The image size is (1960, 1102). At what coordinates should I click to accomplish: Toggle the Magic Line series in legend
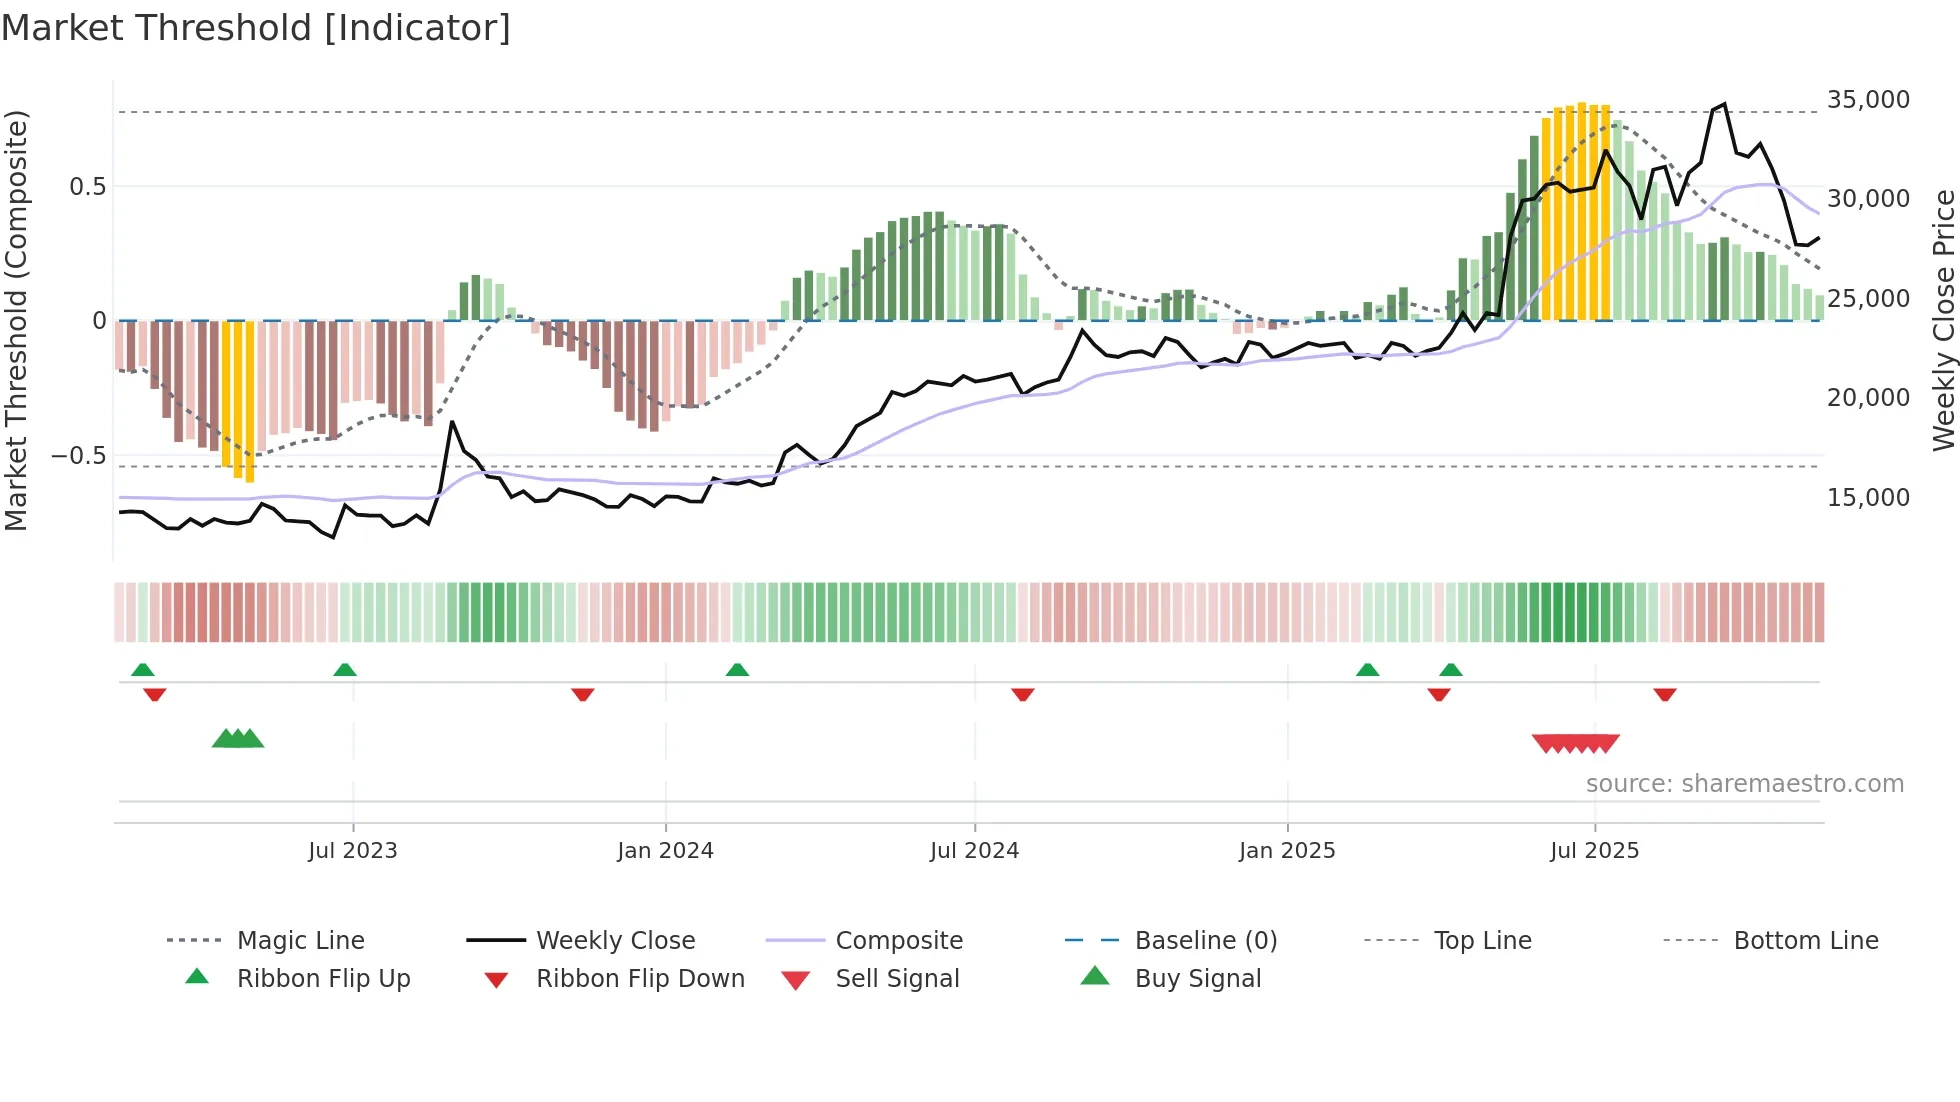pos(300,940)
